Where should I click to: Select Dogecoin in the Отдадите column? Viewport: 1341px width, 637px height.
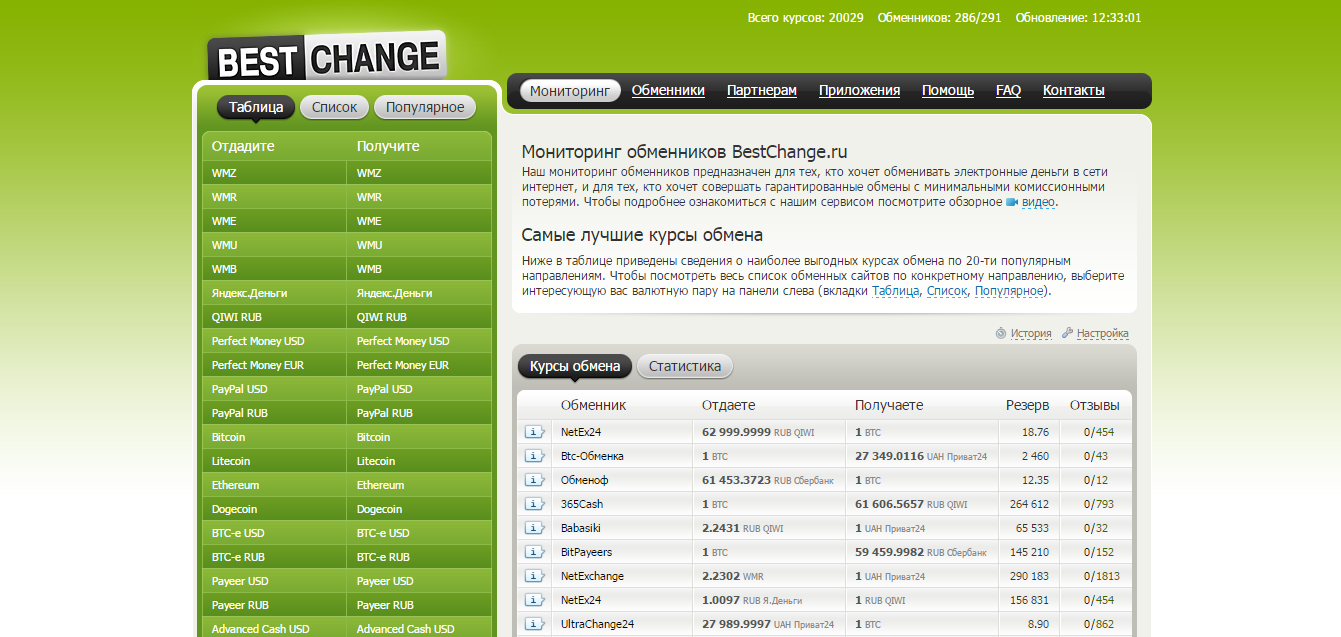click(274, 509)
